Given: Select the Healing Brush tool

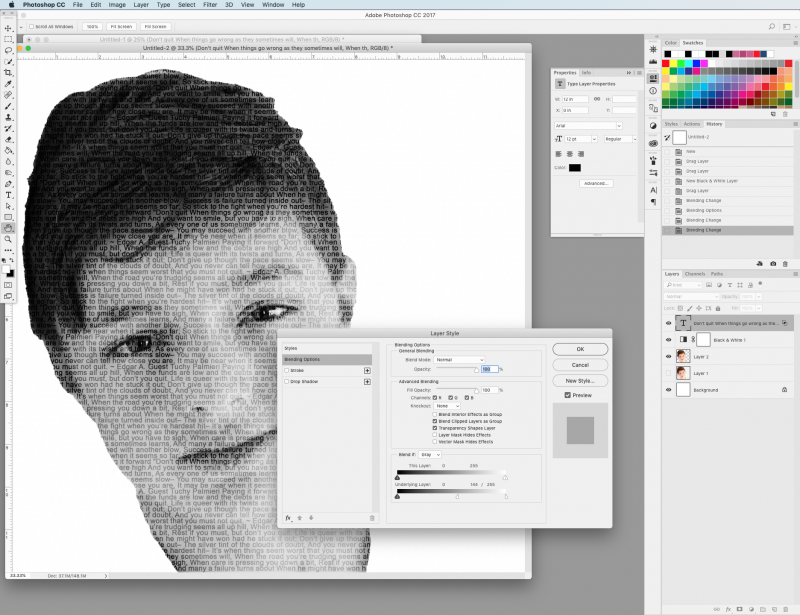Looking at the screenshot, I should tap(8, 95).
